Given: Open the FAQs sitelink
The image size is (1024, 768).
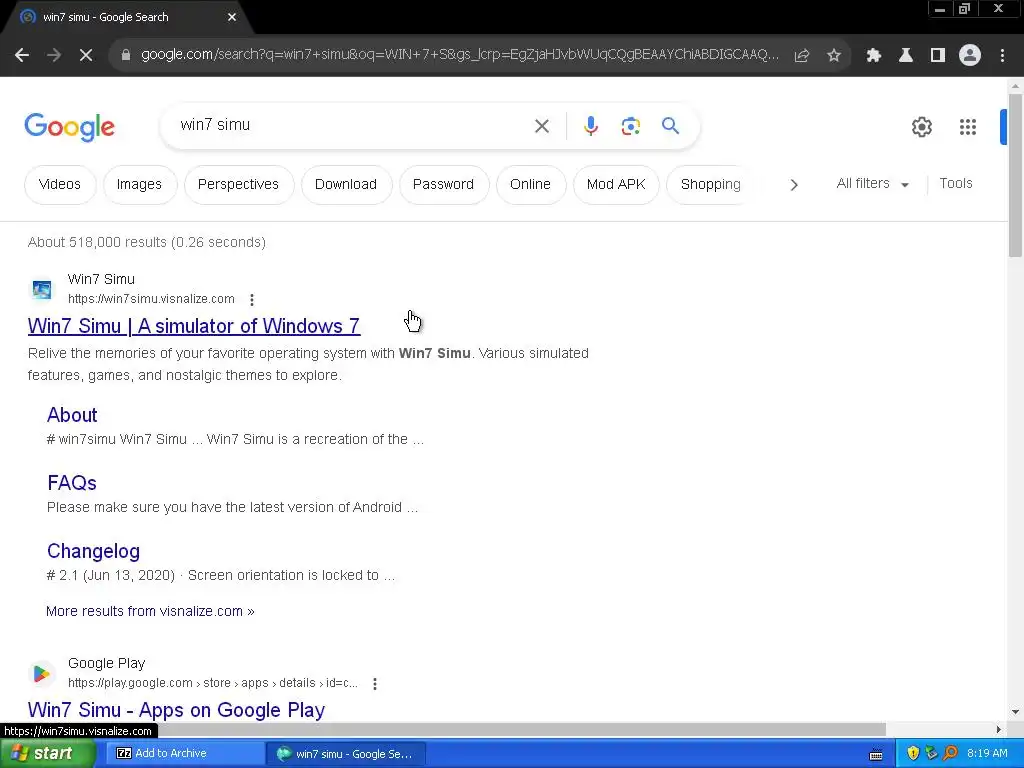Looking at the screenshot, I should 72,483.
